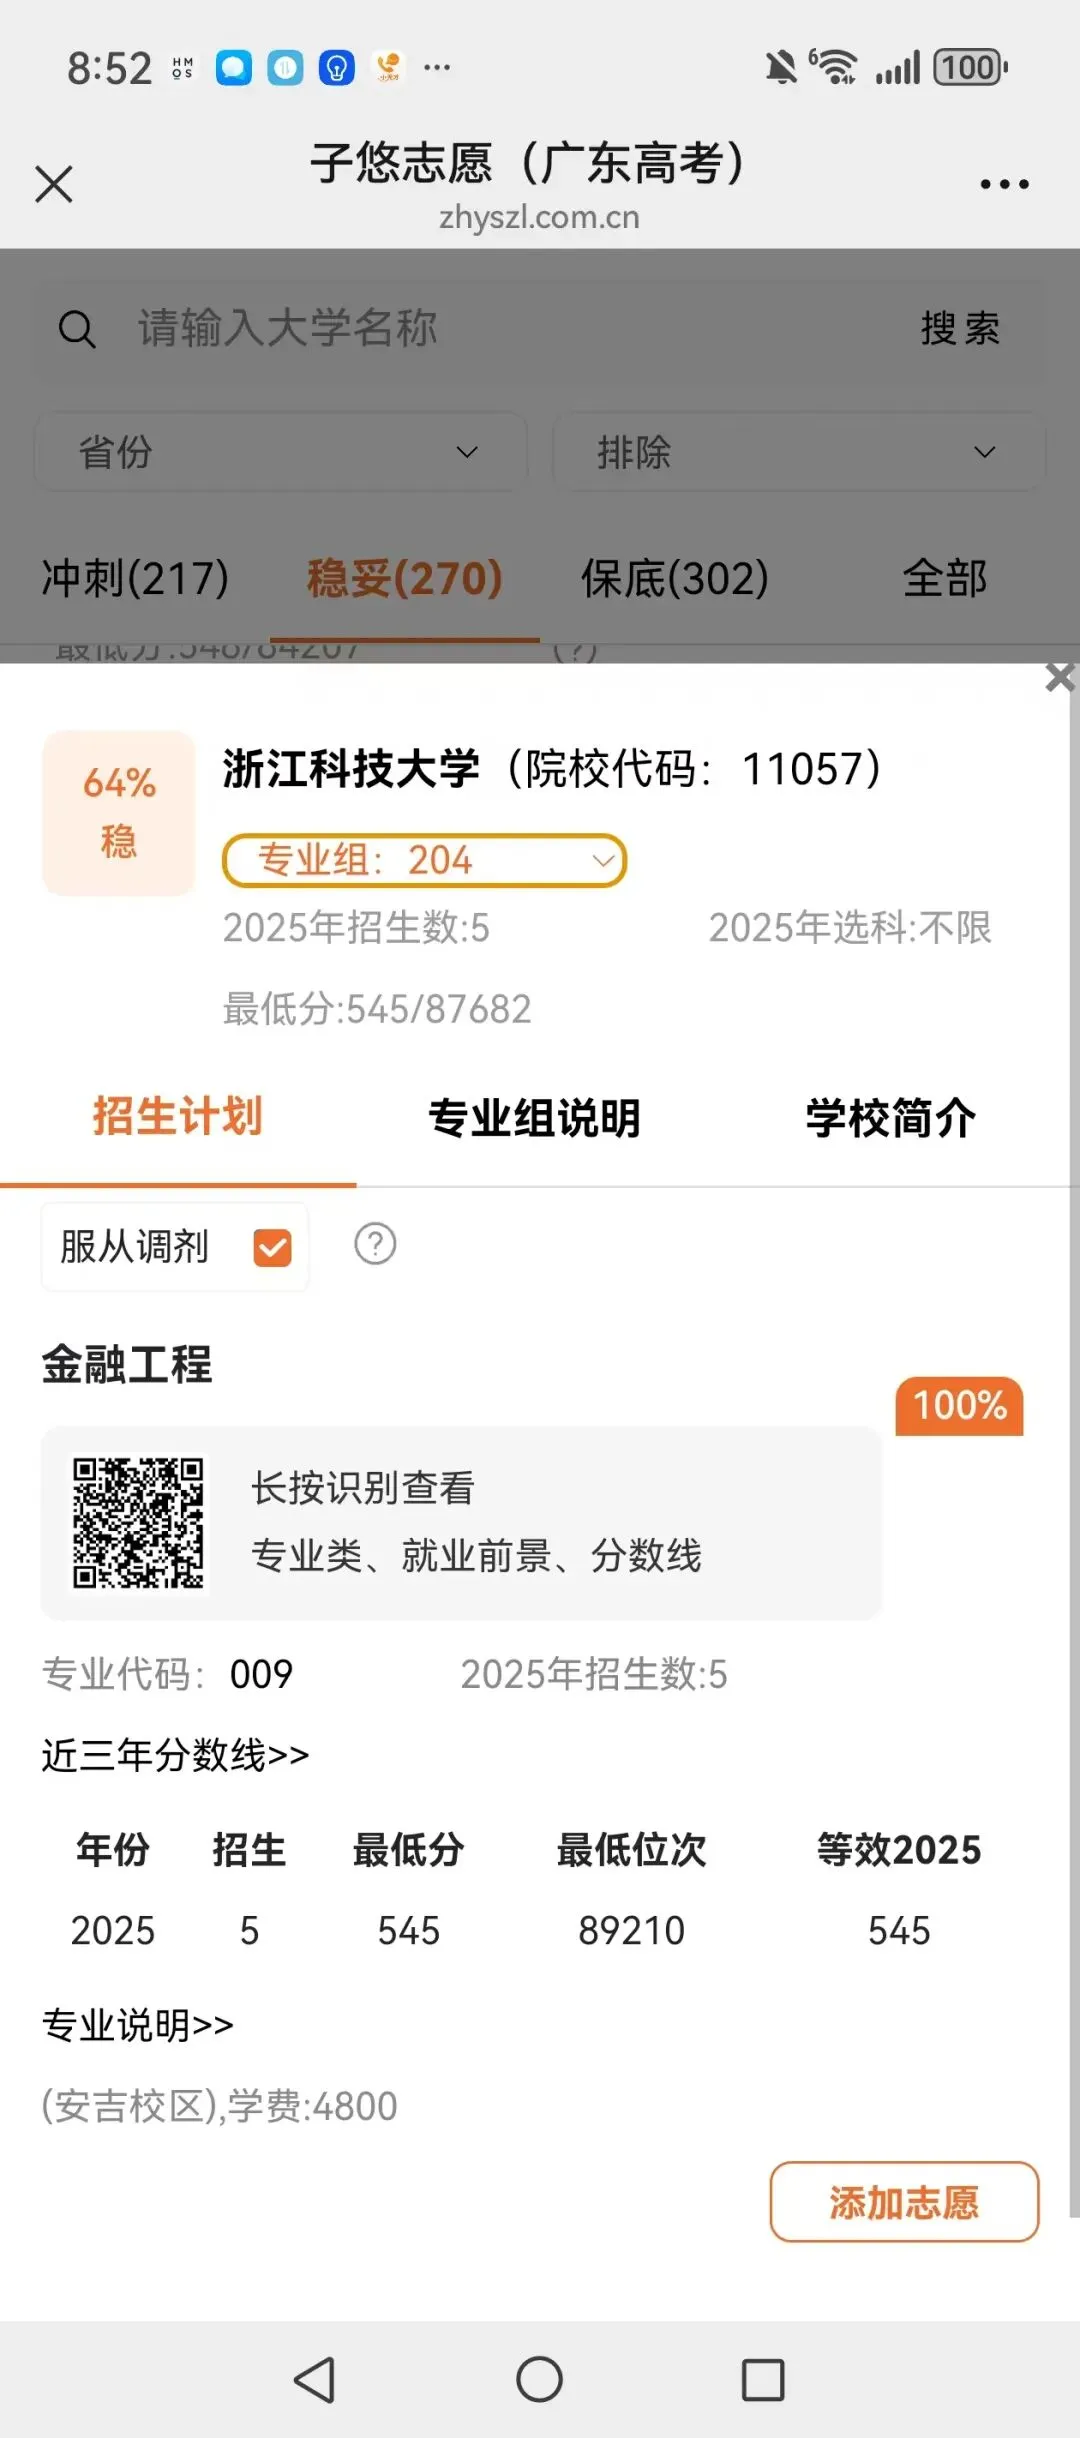Click the 添加志愿 button

click(904, 2202)
